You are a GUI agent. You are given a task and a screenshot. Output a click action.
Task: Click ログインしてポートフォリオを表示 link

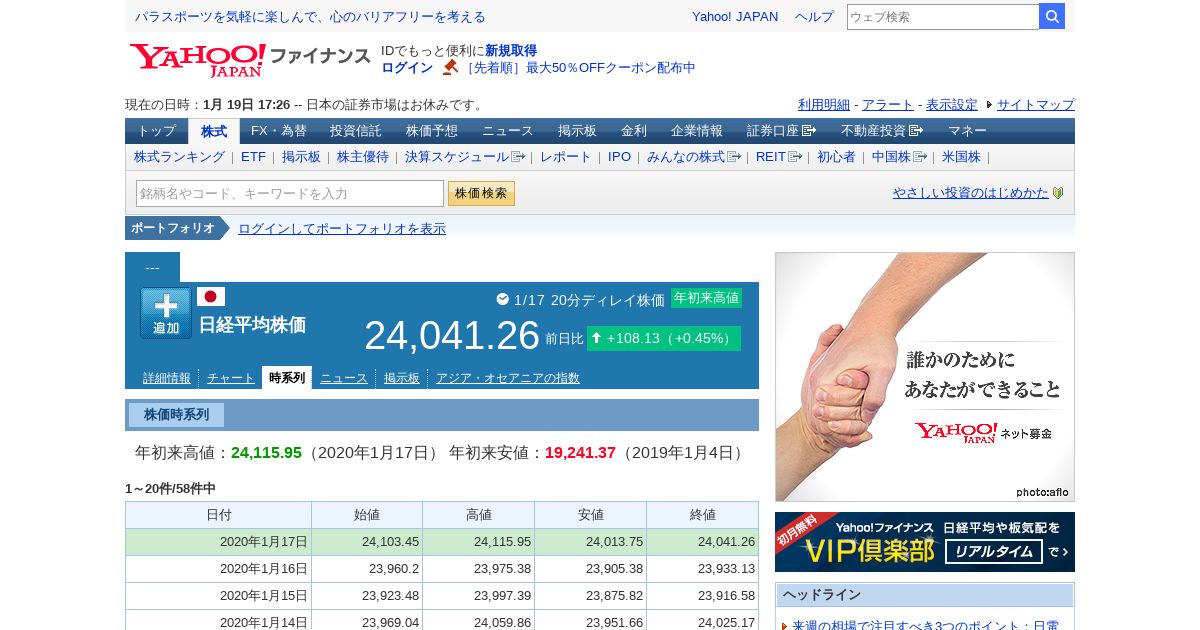pyautogui.click(x=342, y=229)
